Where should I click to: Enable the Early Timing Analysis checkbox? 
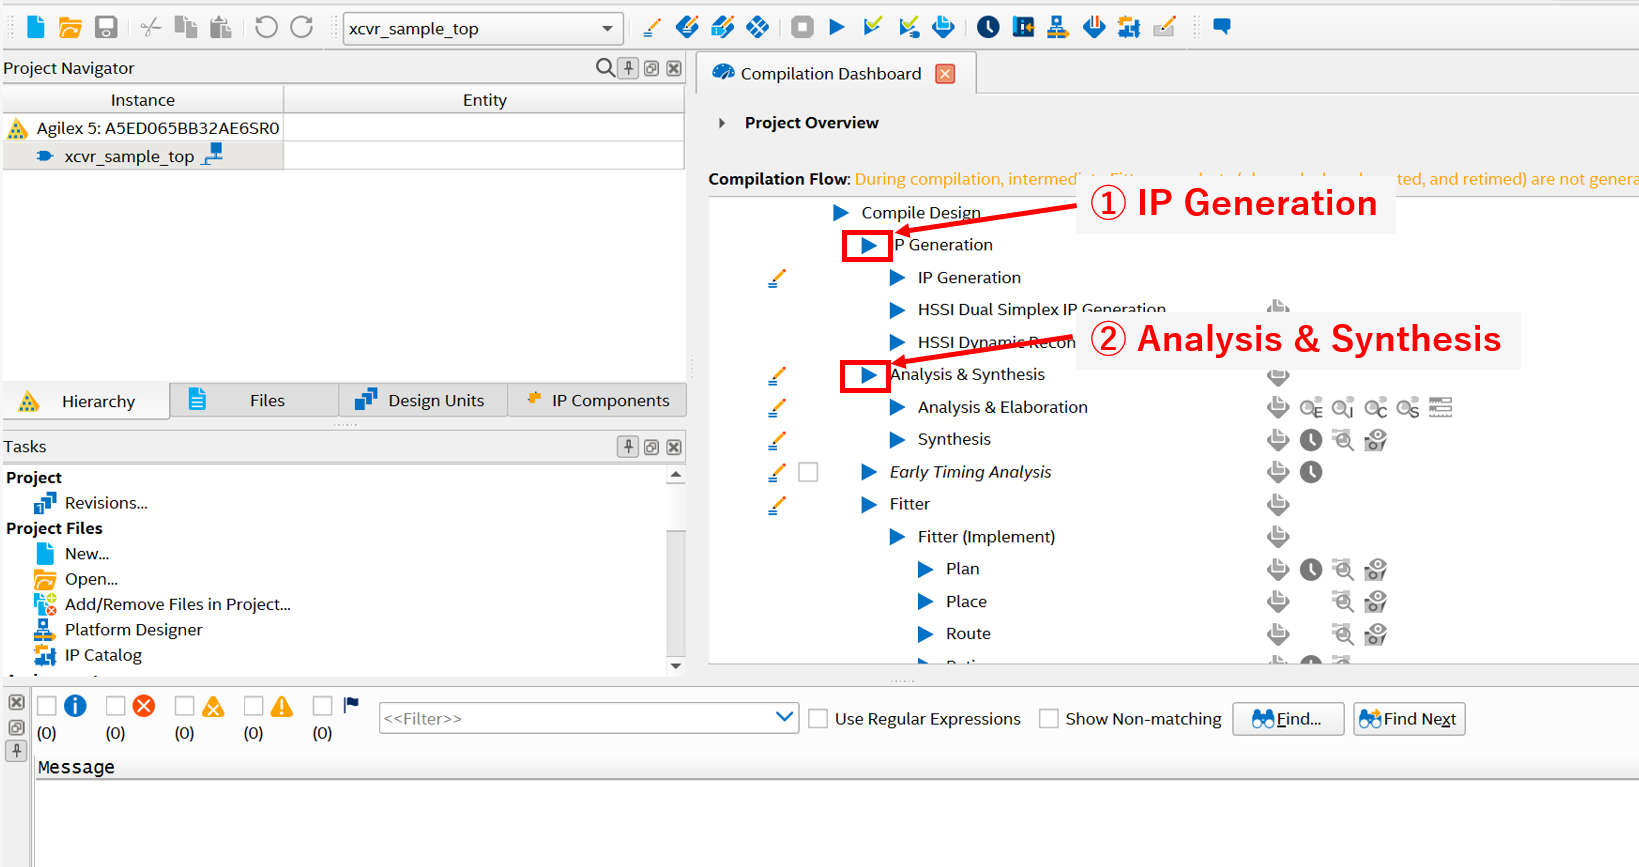click(x=808, y=472)
